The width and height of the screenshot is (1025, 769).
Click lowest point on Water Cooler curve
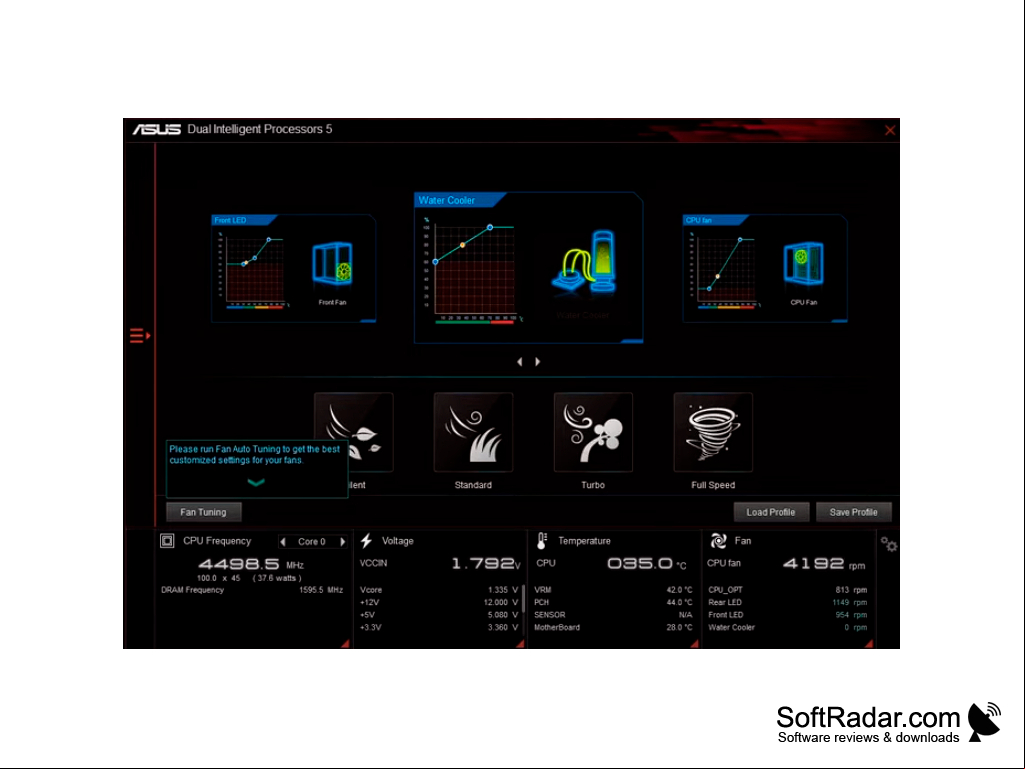click(x=435, y=262)
